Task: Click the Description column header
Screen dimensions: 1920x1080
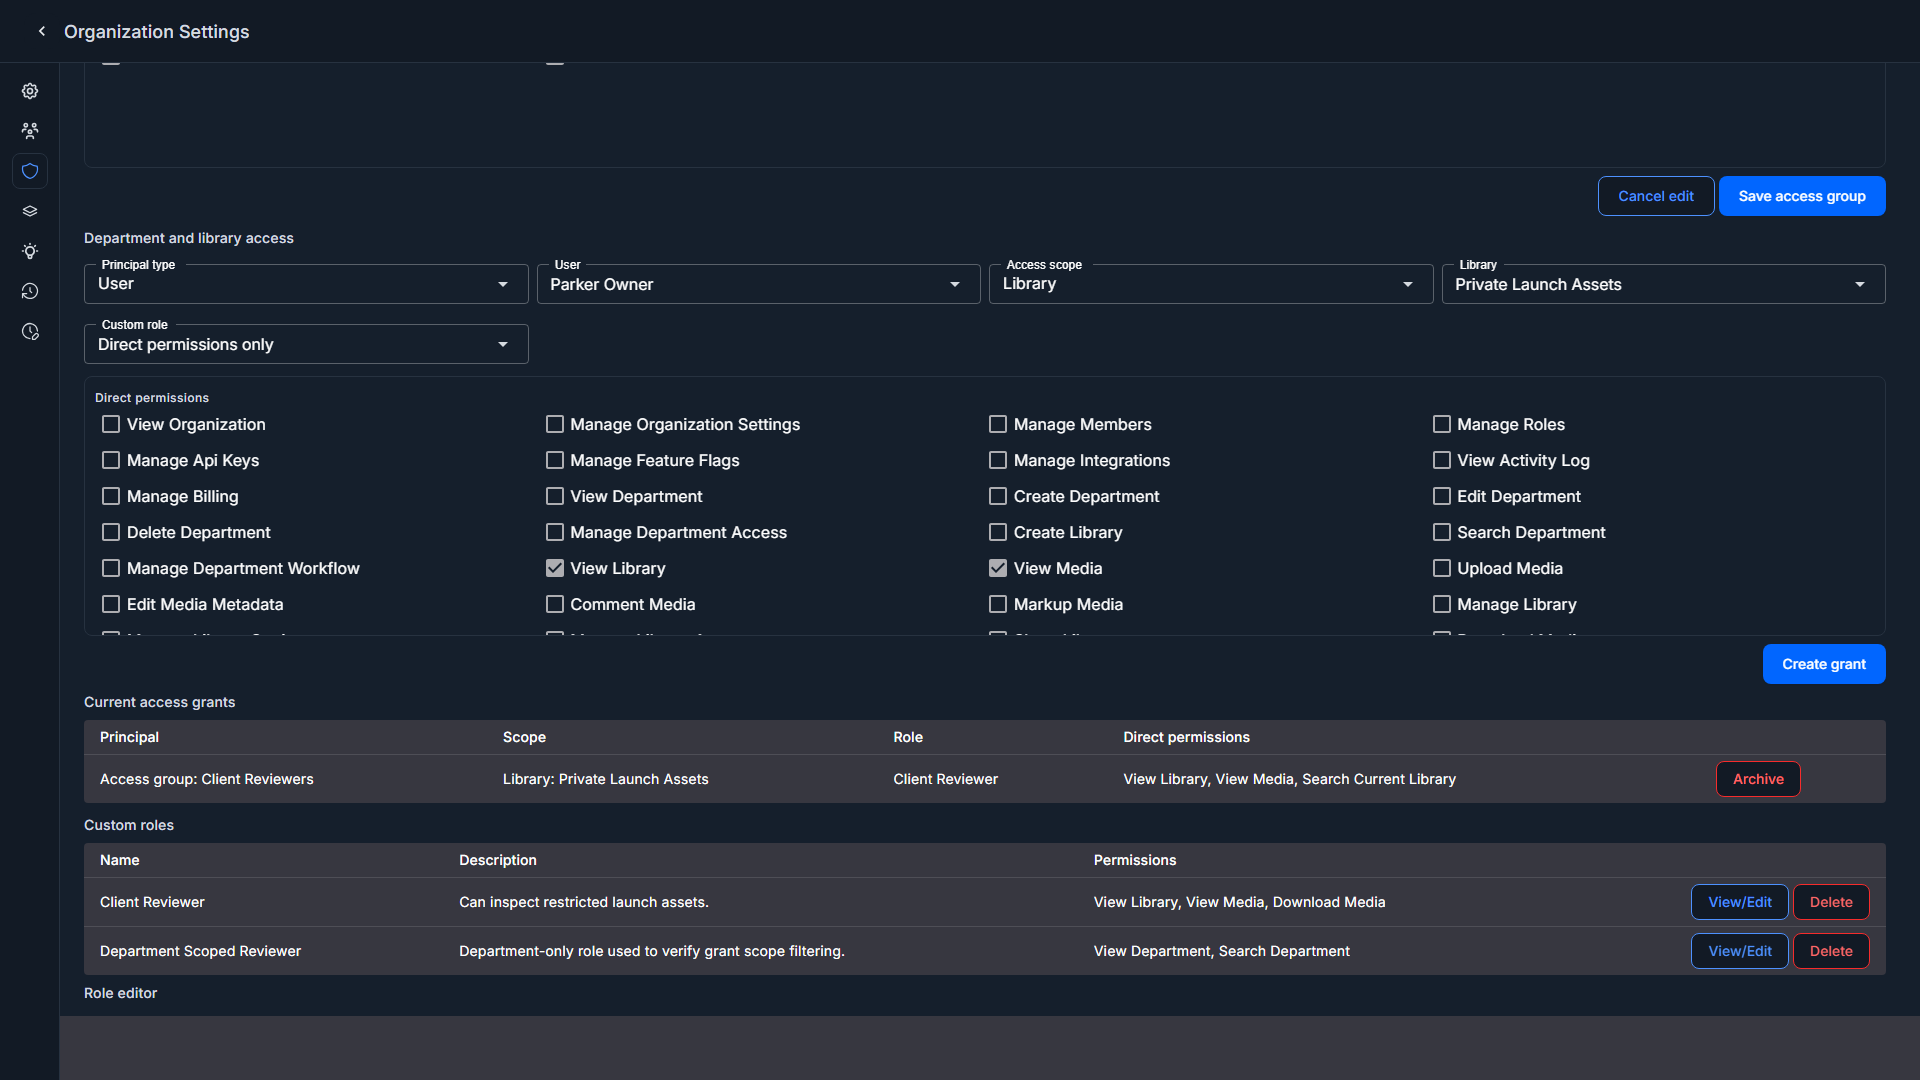Action: [x=497, y=860]
